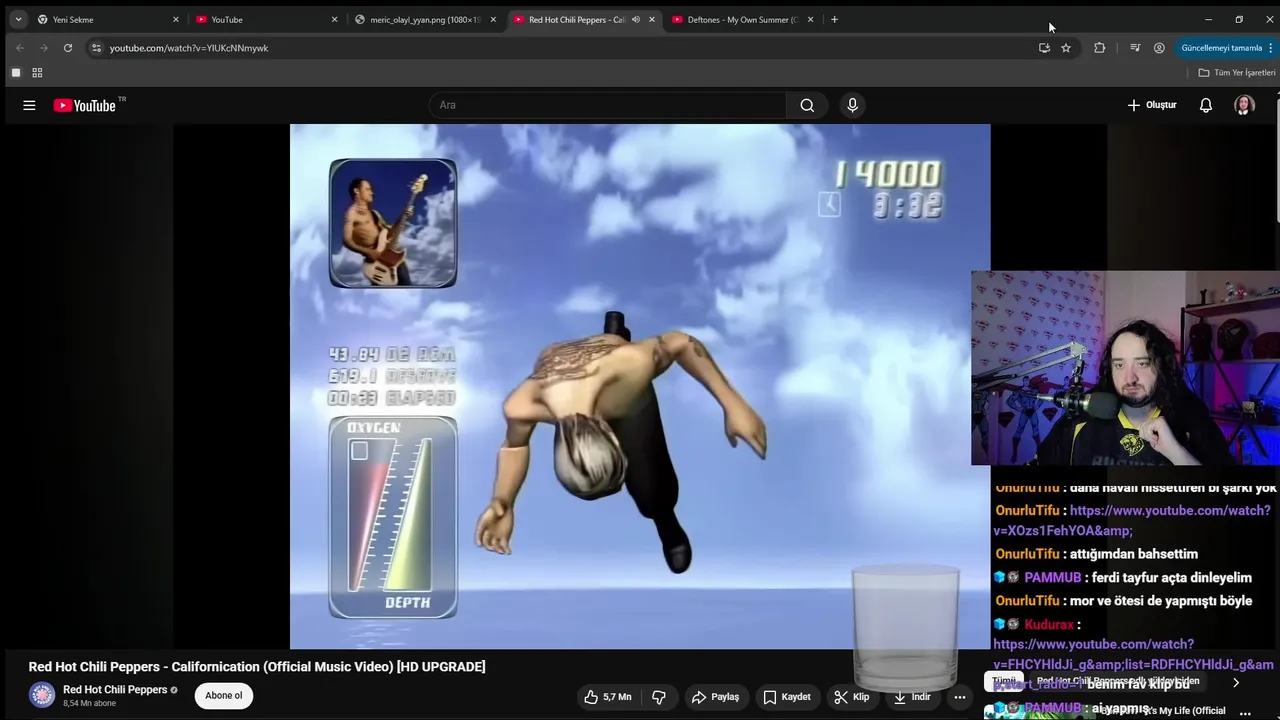Open the extensions puzzle icon

pos(1100,48)
